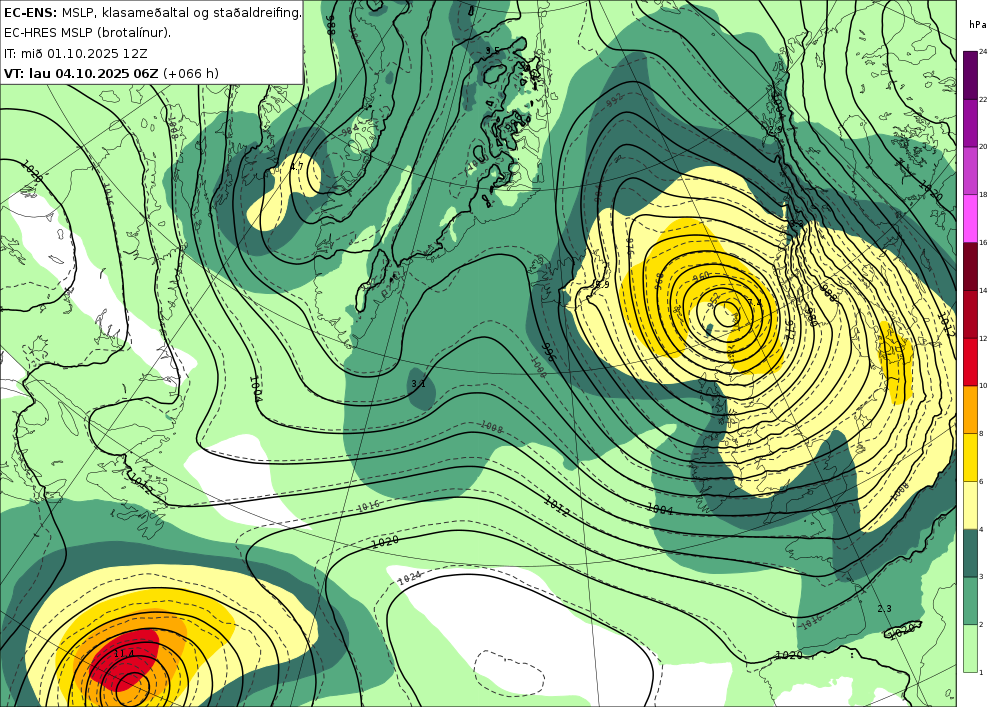Click the orchid 18–20 hPa legend band

point(970,171)
